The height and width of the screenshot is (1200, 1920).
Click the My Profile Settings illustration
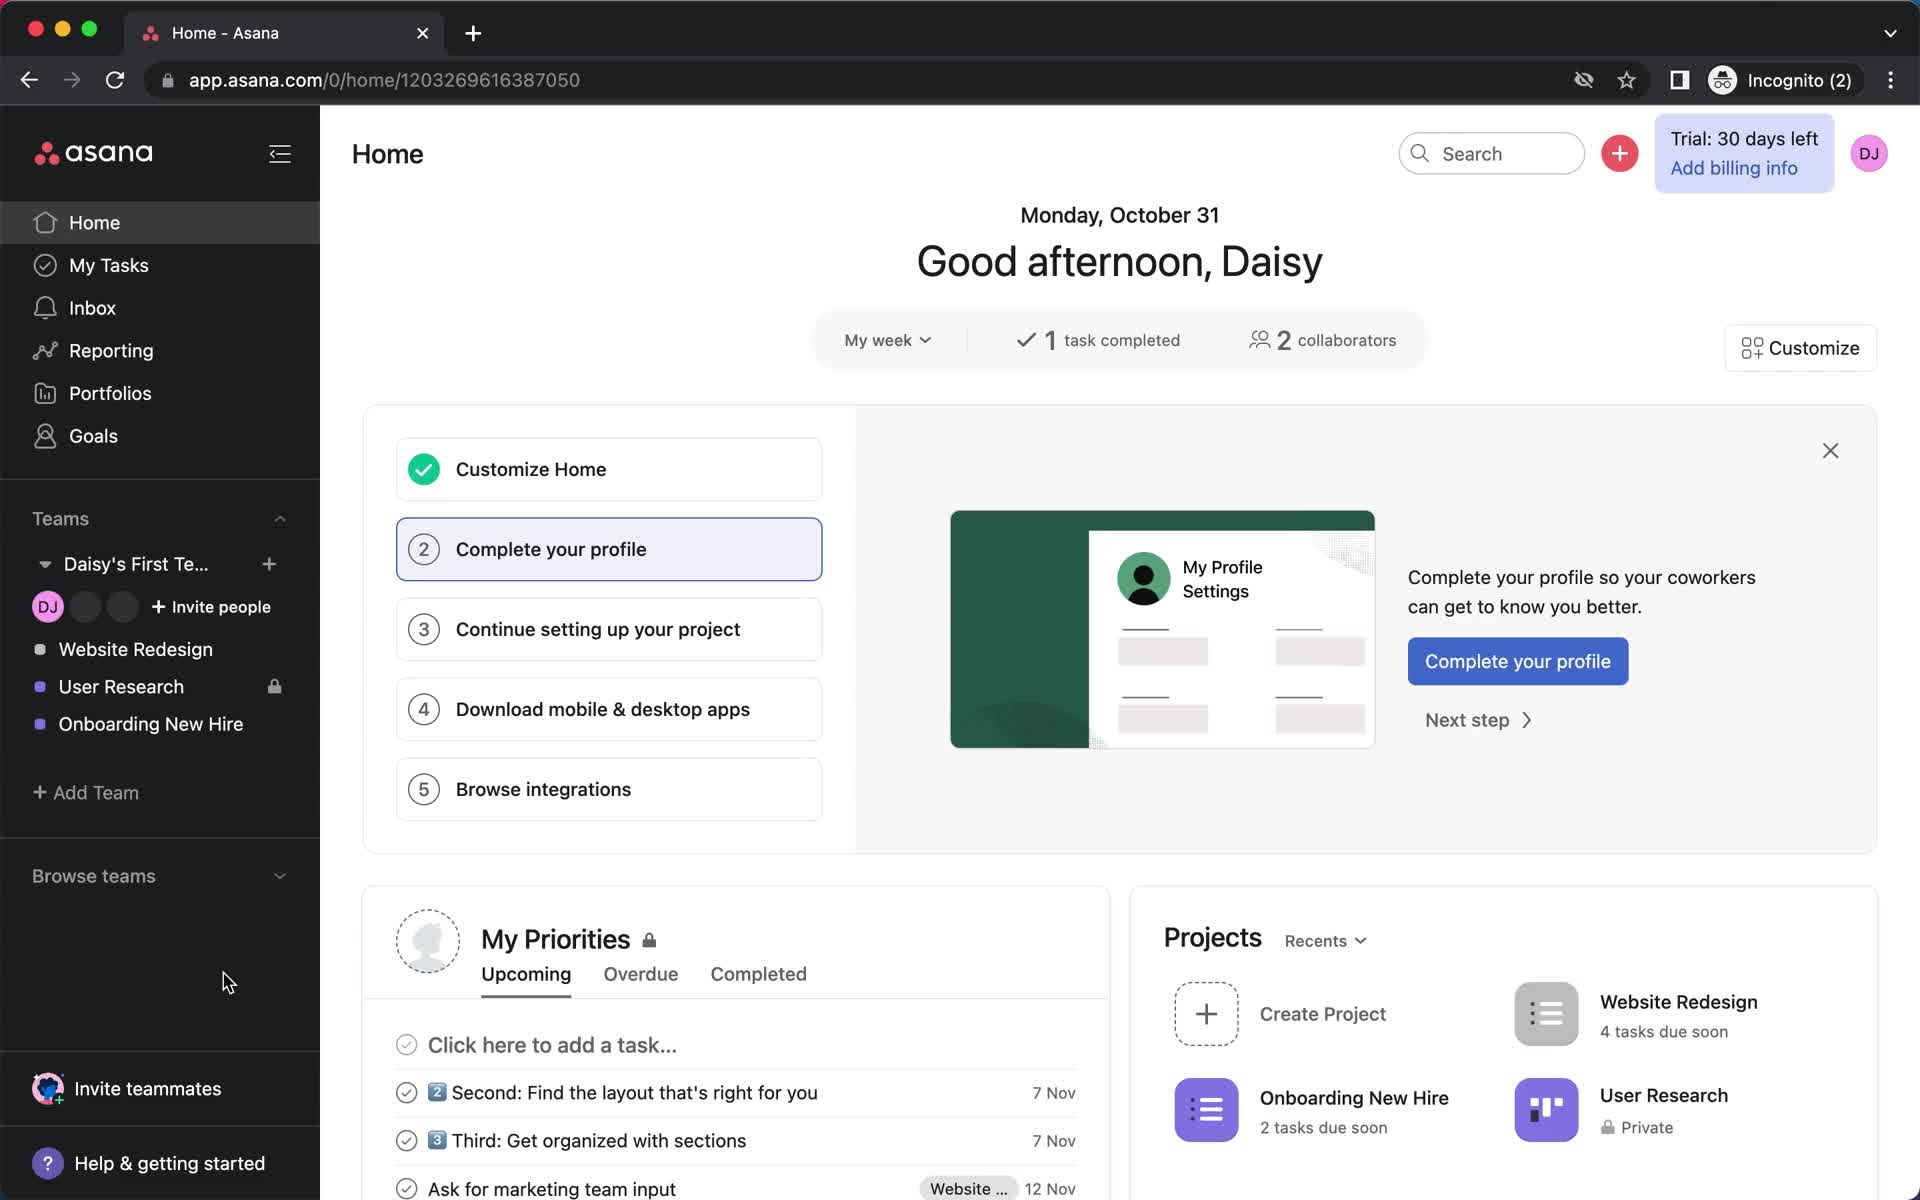(1162, 629)
